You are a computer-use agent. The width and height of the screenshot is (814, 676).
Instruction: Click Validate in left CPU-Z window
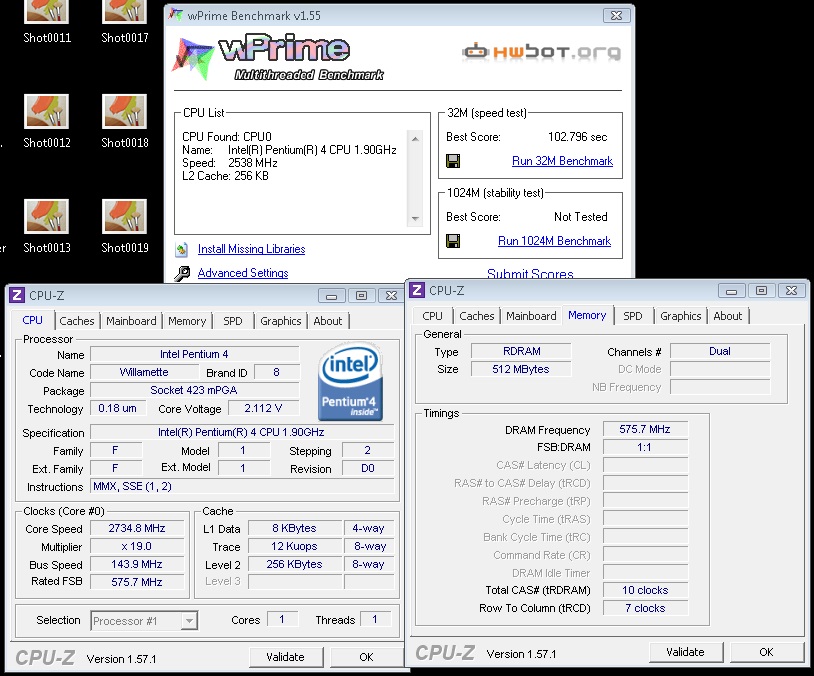285,657
